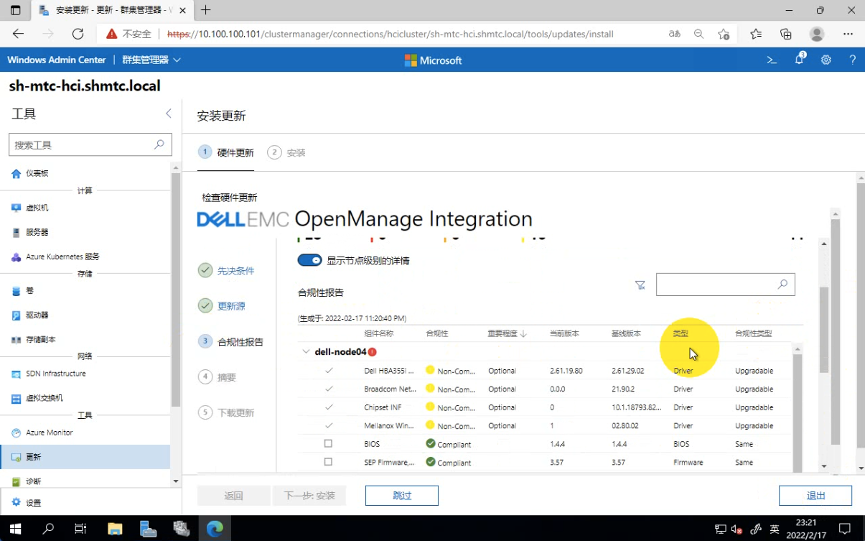
Task: Open the Drives (驱动器) tool icon
Action: [16, 315]
